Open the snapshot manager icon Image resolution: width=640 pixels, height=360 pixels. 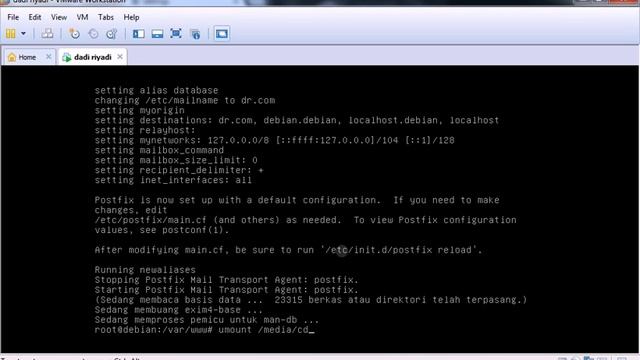click(111, 33)
